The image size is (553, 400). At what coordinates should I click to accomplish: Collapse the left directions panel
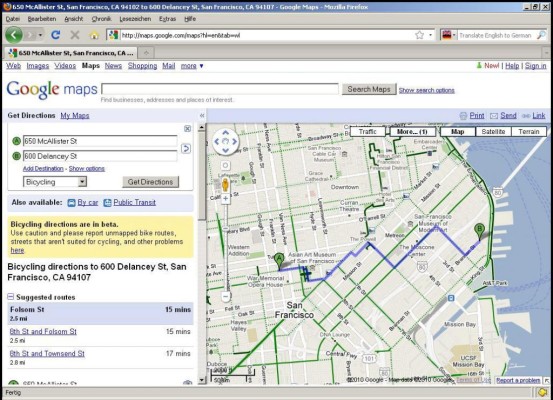coord(202,115)
